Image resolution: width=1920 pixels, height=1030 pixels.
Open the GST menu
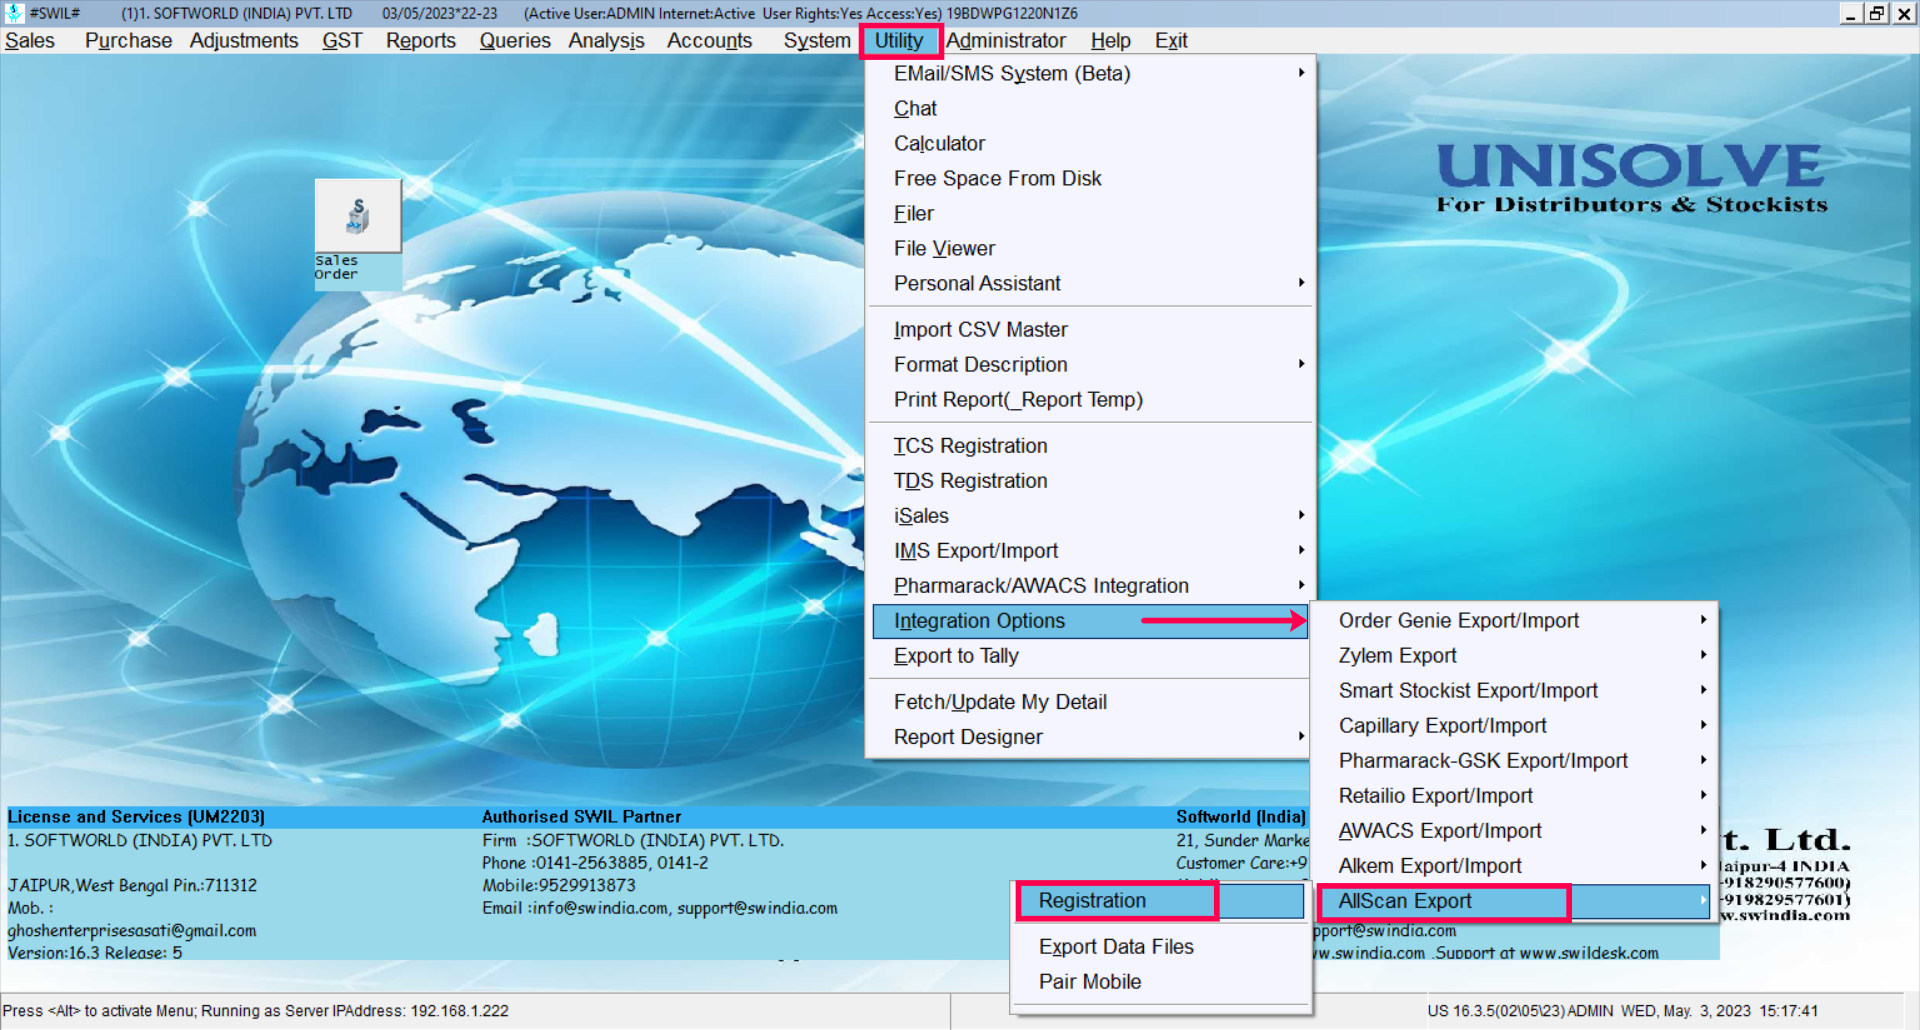click(342, 41)
